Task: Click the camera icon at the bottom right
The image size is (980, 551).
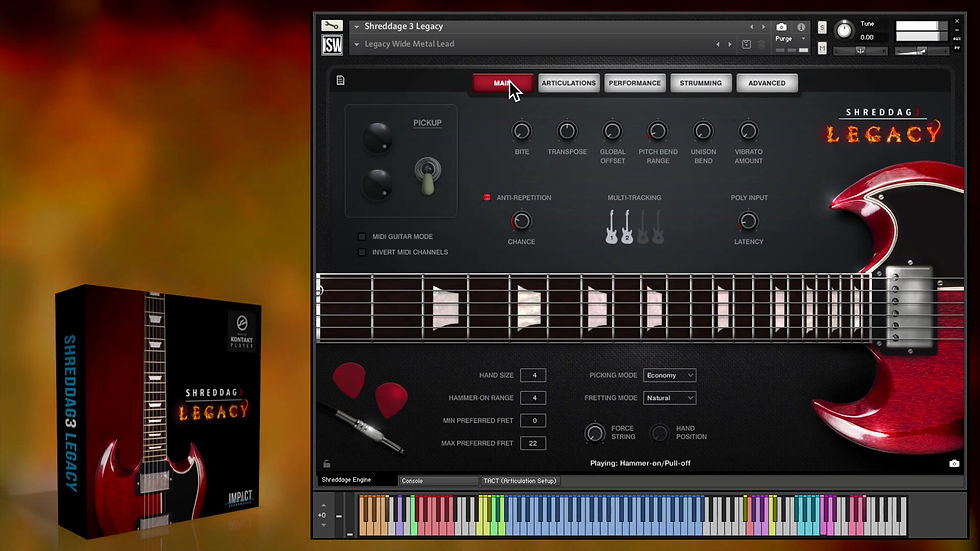Action: tap(954, 464)
